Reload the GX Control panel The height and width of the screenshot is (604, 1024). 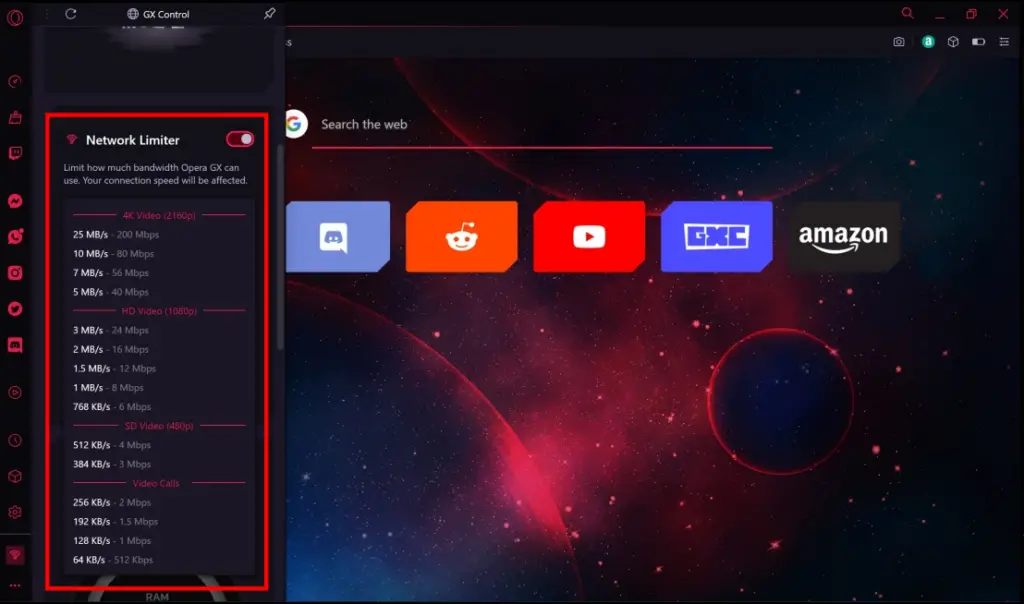(x=71, y=14)
